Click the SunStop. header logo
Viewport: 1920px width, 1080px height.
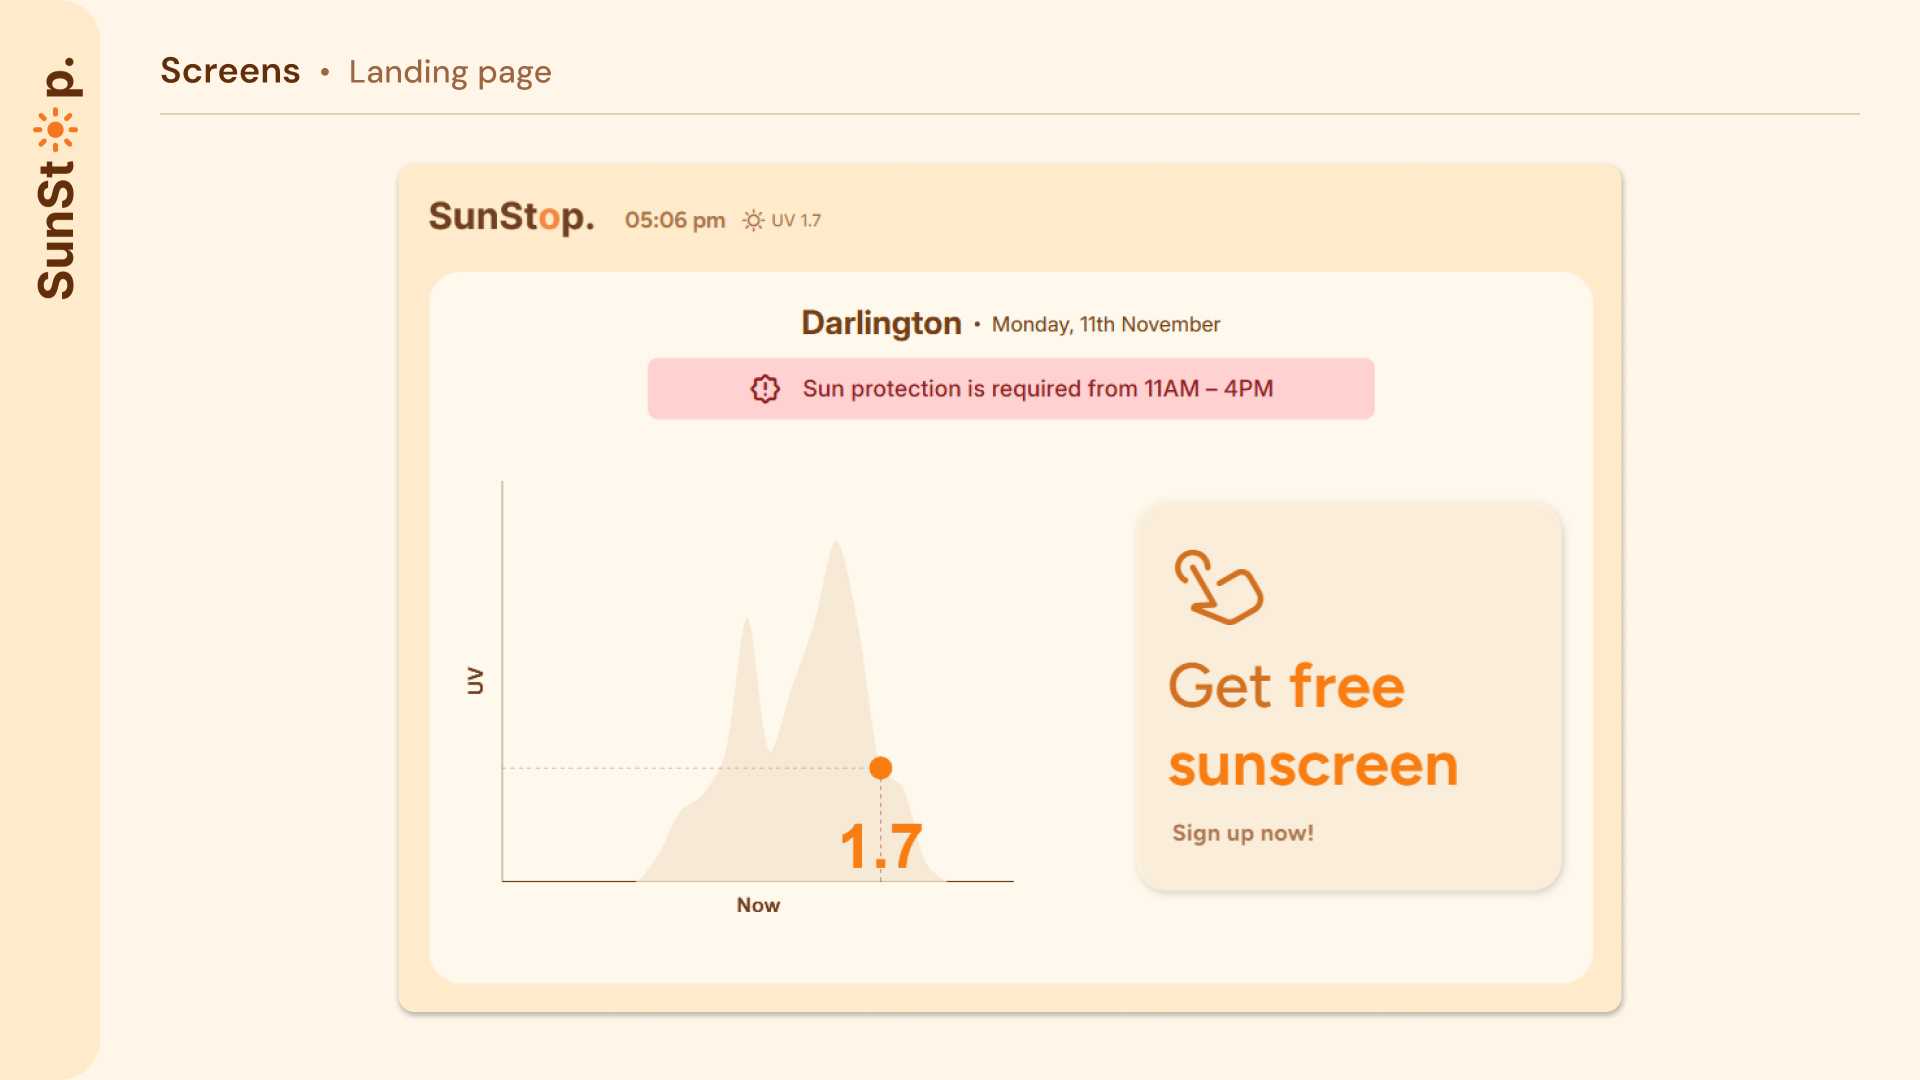511,217
